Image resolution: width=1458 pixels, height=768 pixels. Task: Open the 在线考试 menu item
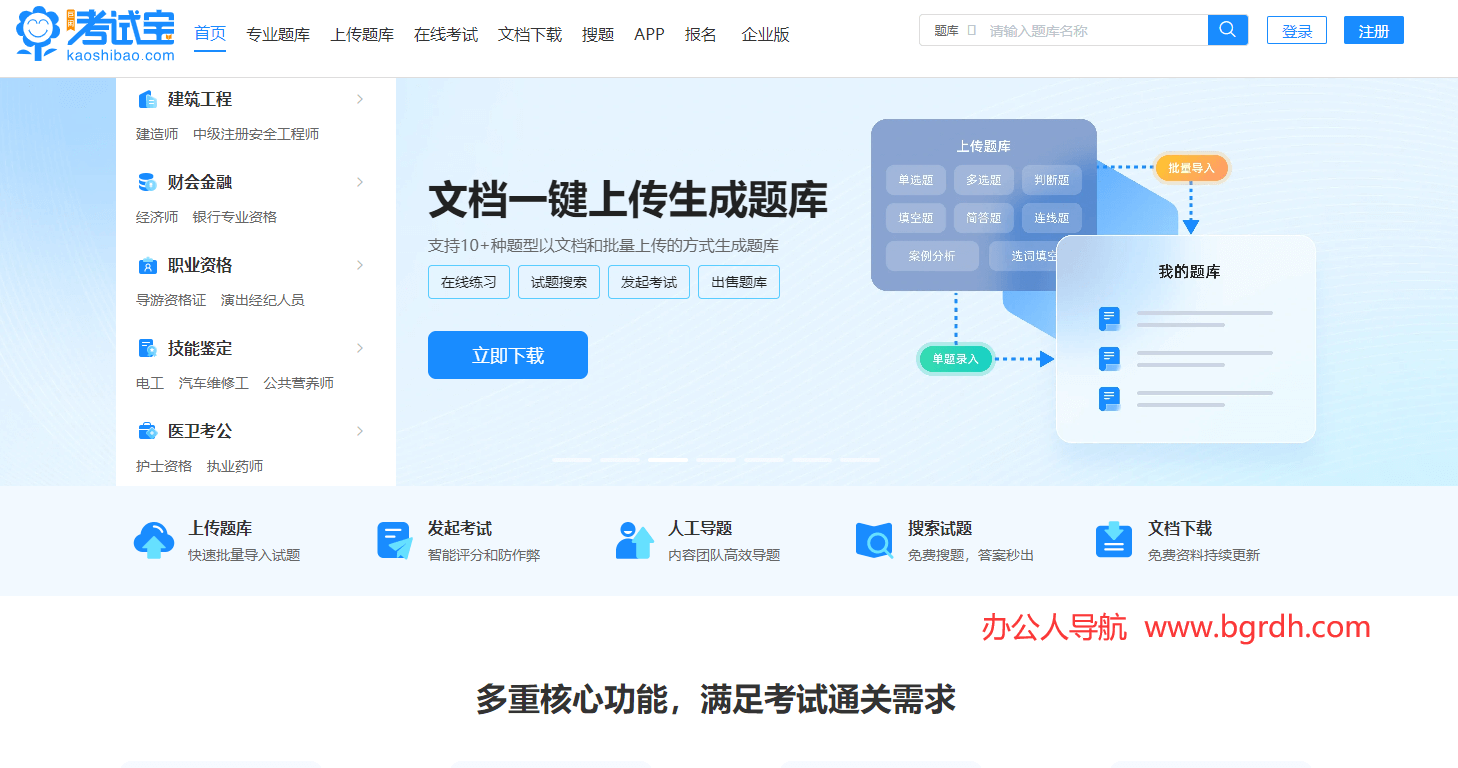click(x=446, y=33)
